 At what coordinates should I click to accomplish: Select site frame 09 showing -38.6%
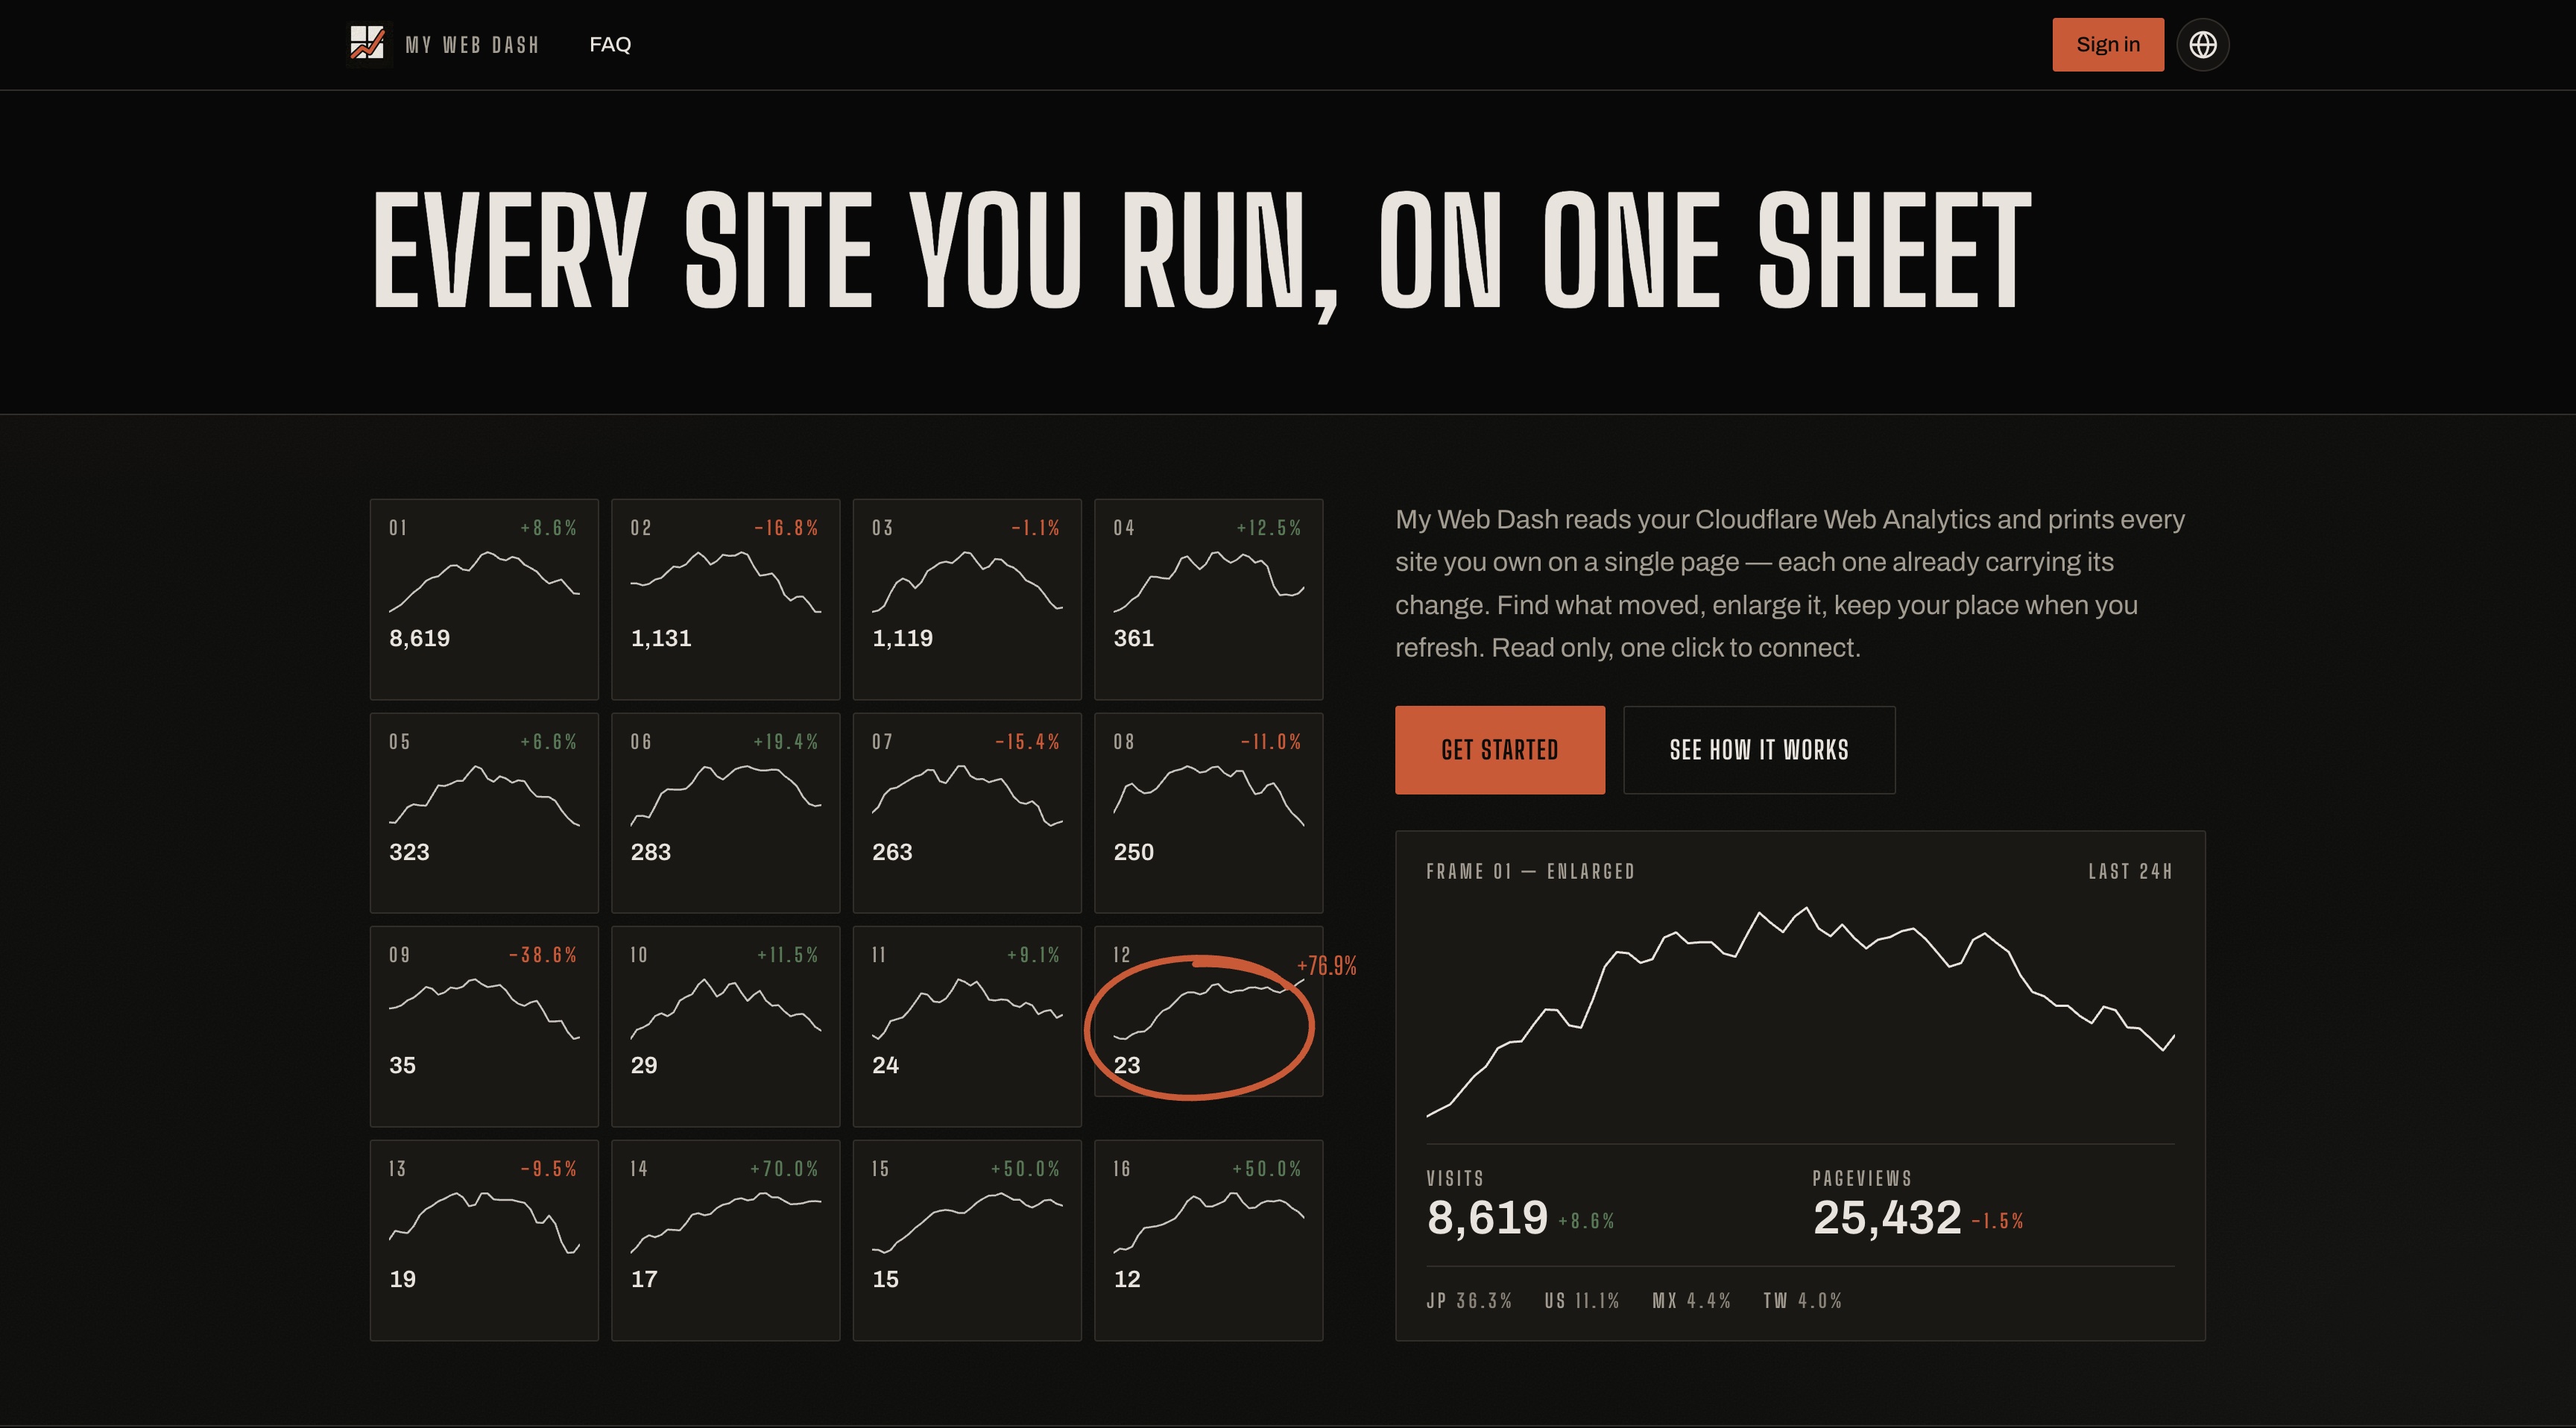coord(484,1026)
